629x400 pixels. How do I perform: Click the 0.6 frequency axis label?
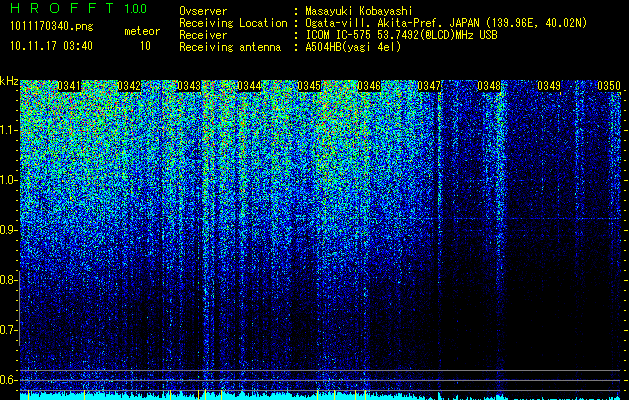(x=8, y=380)
